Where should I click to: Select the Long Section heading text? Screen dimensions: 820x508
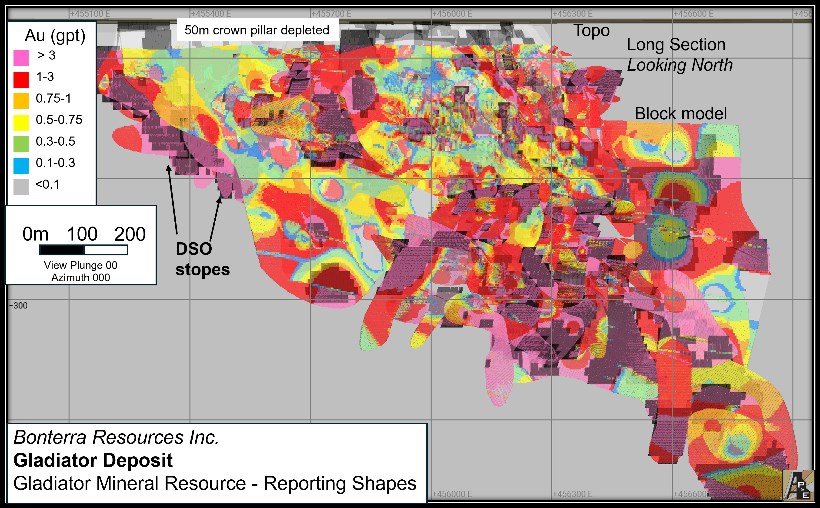676,45
